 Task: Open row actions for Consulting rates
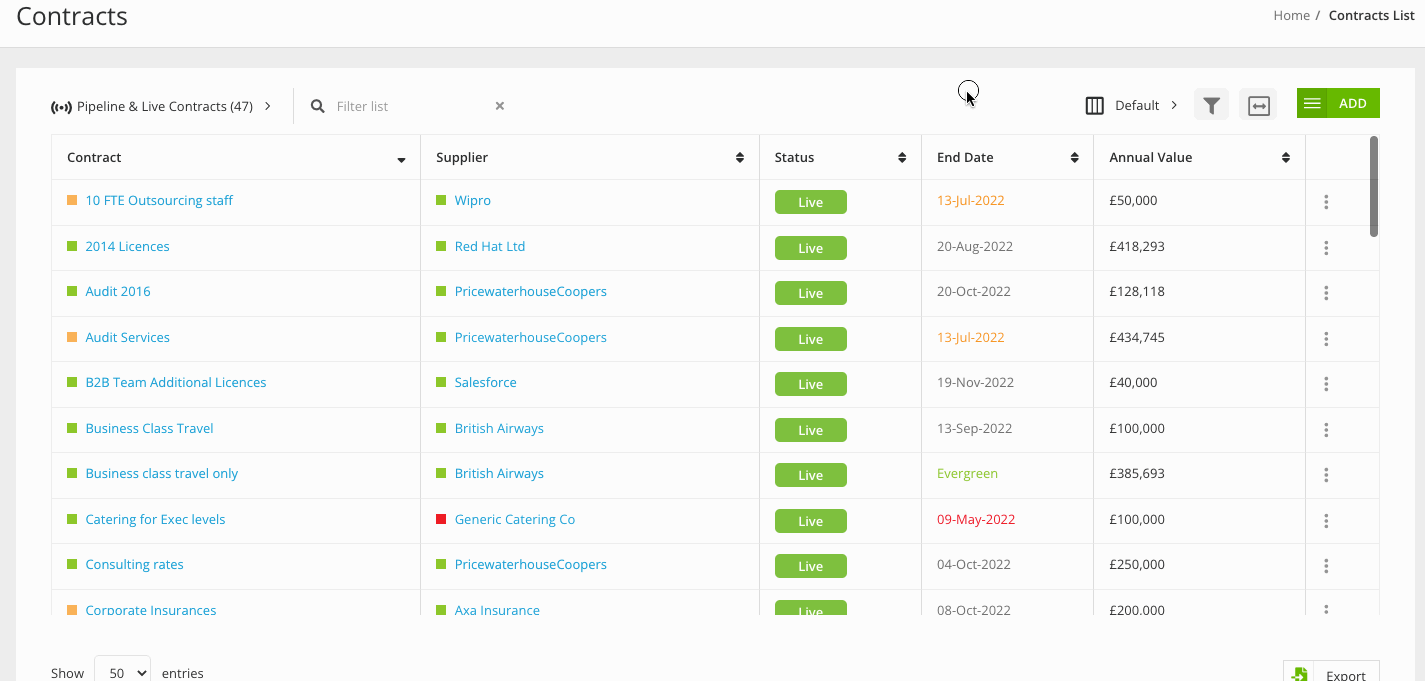(x=1326, y=566)
